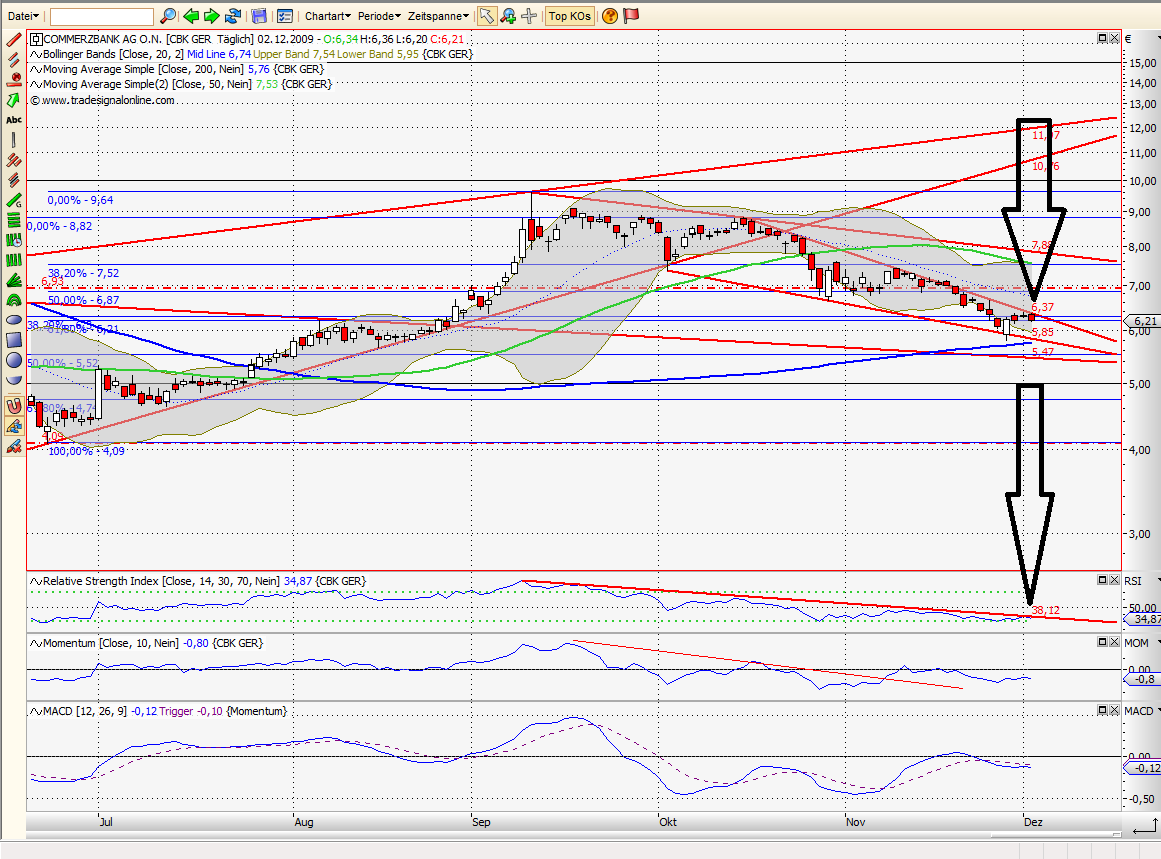The width and height of the screenshot is (1161, 859).
Task: Click the save chart icon
Action: pyautogui.click(x=259, y=16)
